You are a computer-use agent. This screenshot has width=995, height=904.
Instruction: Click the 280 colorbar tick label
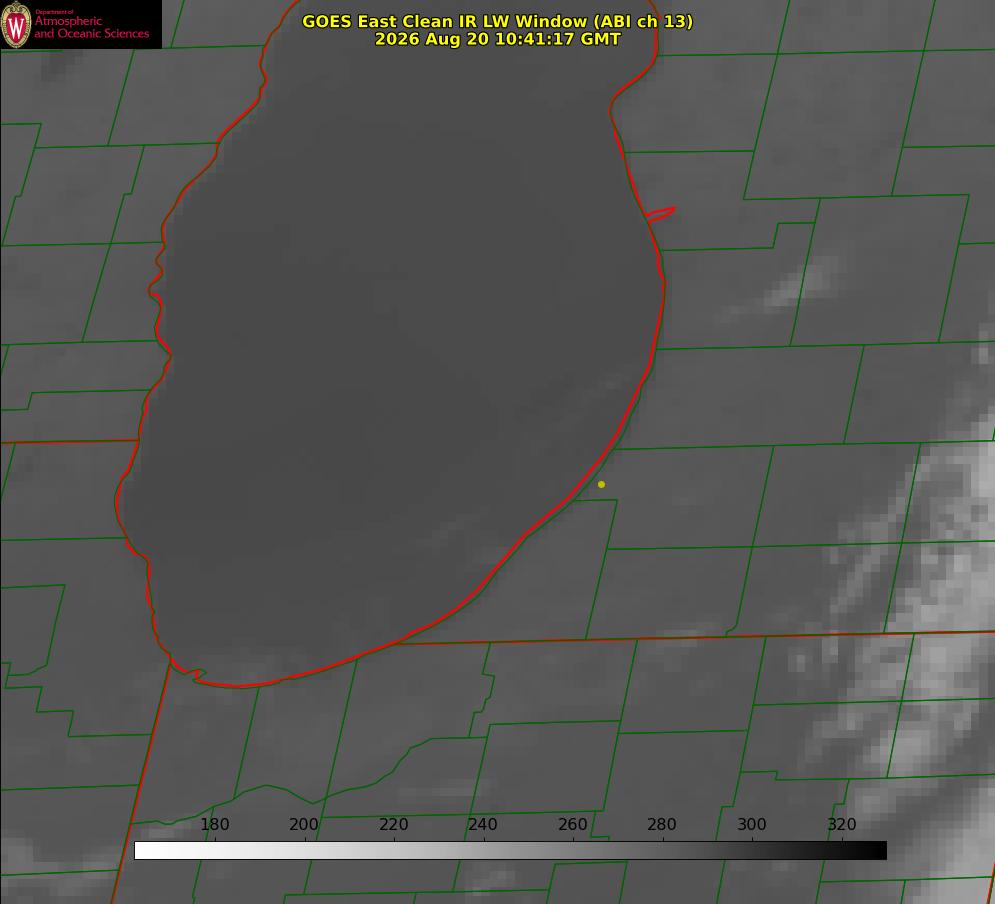pyautogui.click(x=662, y=824)
